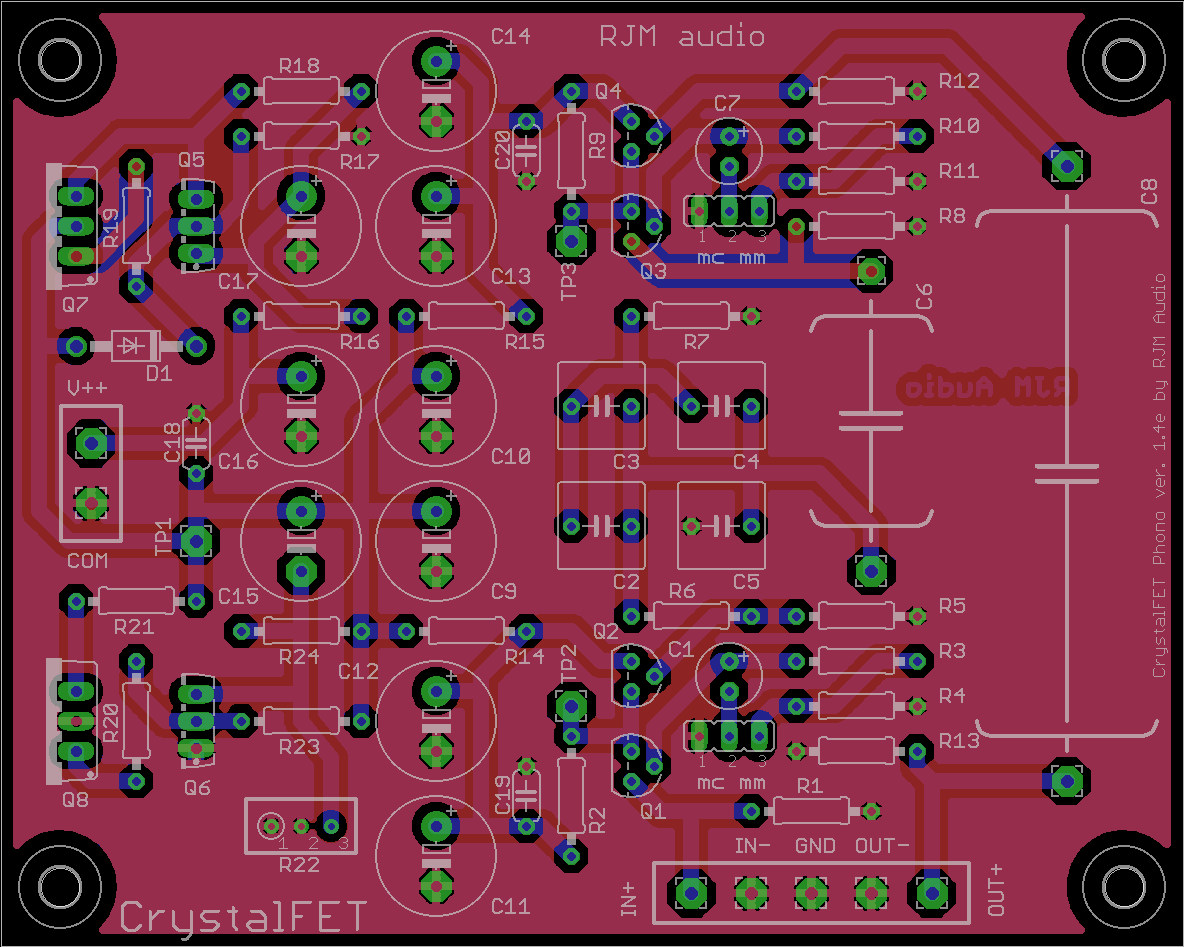Select the C7 label
The width and height of the screenshot is (1184, 947).
(x=726, y=103)
